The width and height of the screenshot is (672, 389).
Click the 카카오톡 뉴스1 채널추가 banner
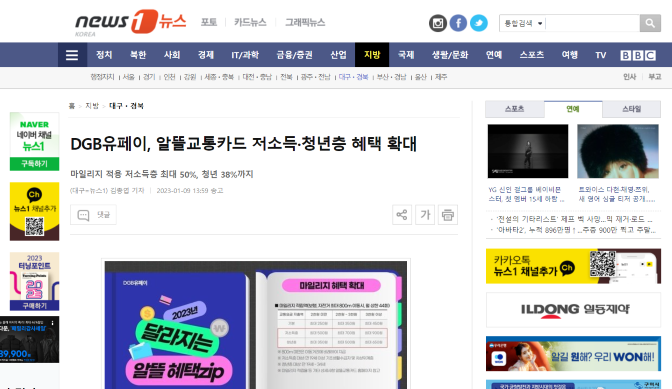coord(573,266)
